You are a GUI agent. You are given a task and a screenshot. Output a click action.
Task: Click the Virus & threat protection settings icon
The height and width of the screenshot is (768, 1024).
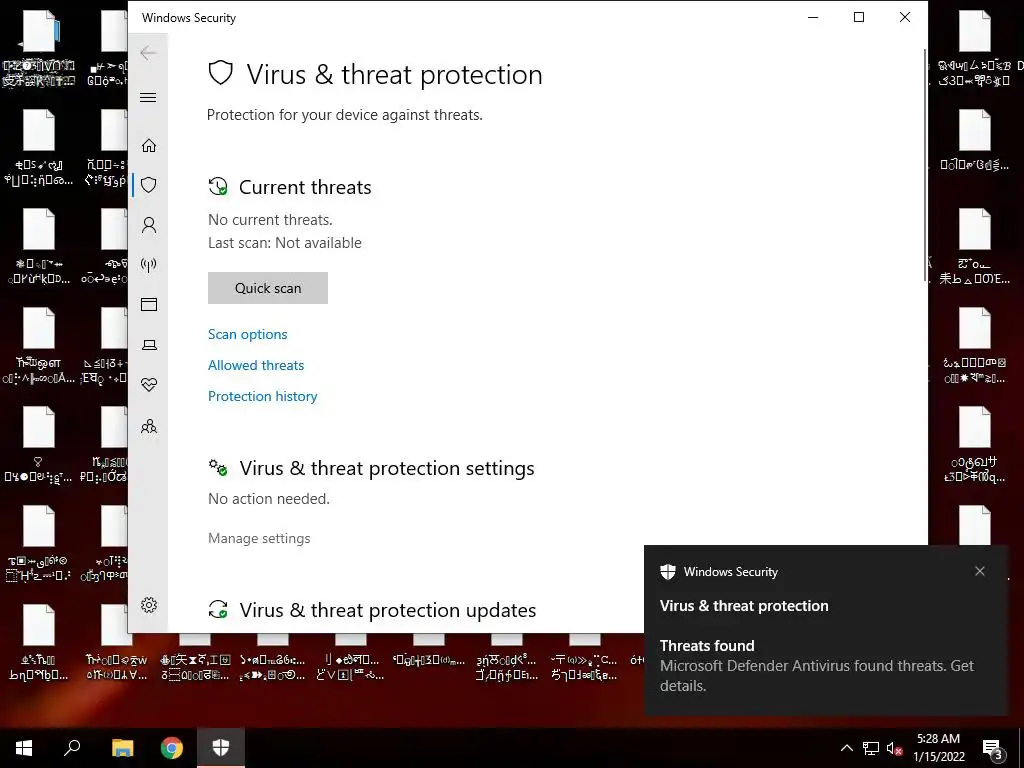pyautogui.click(x=218, y=468)
